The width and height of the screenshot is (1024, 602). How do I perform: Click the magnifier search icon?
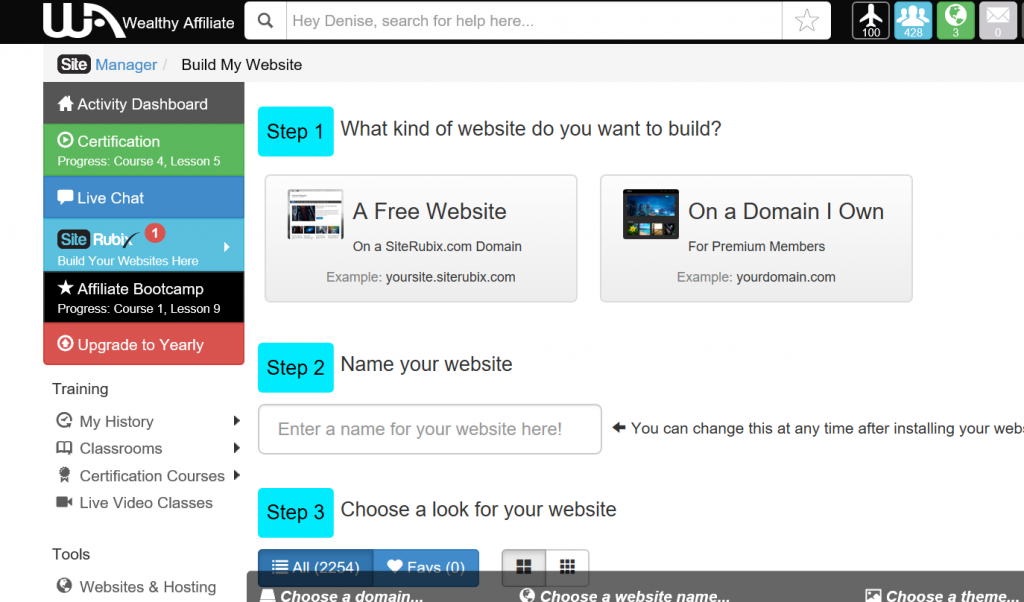coord(265,21)
